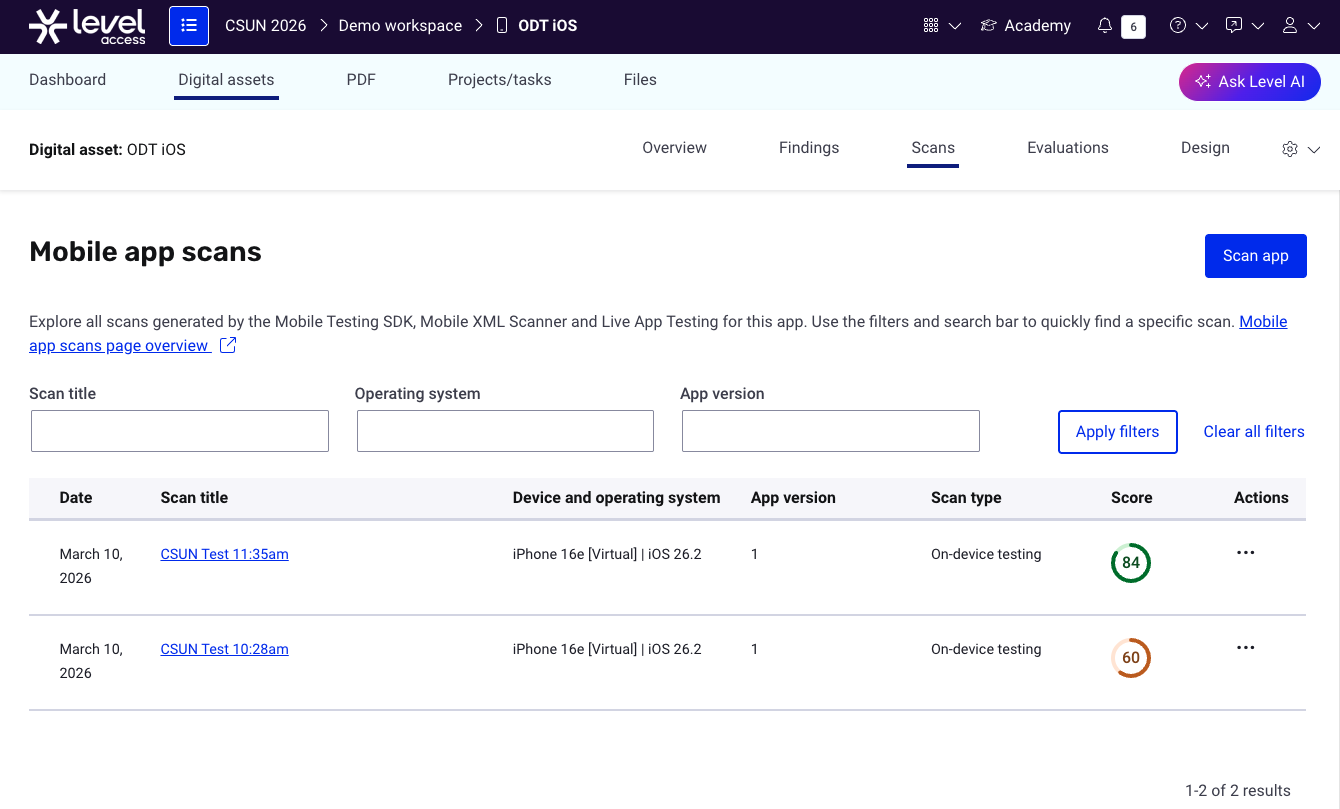This screenshot has height=809, width=1340.
Task: Click the Level Access logo
Action: coord(87,26)
